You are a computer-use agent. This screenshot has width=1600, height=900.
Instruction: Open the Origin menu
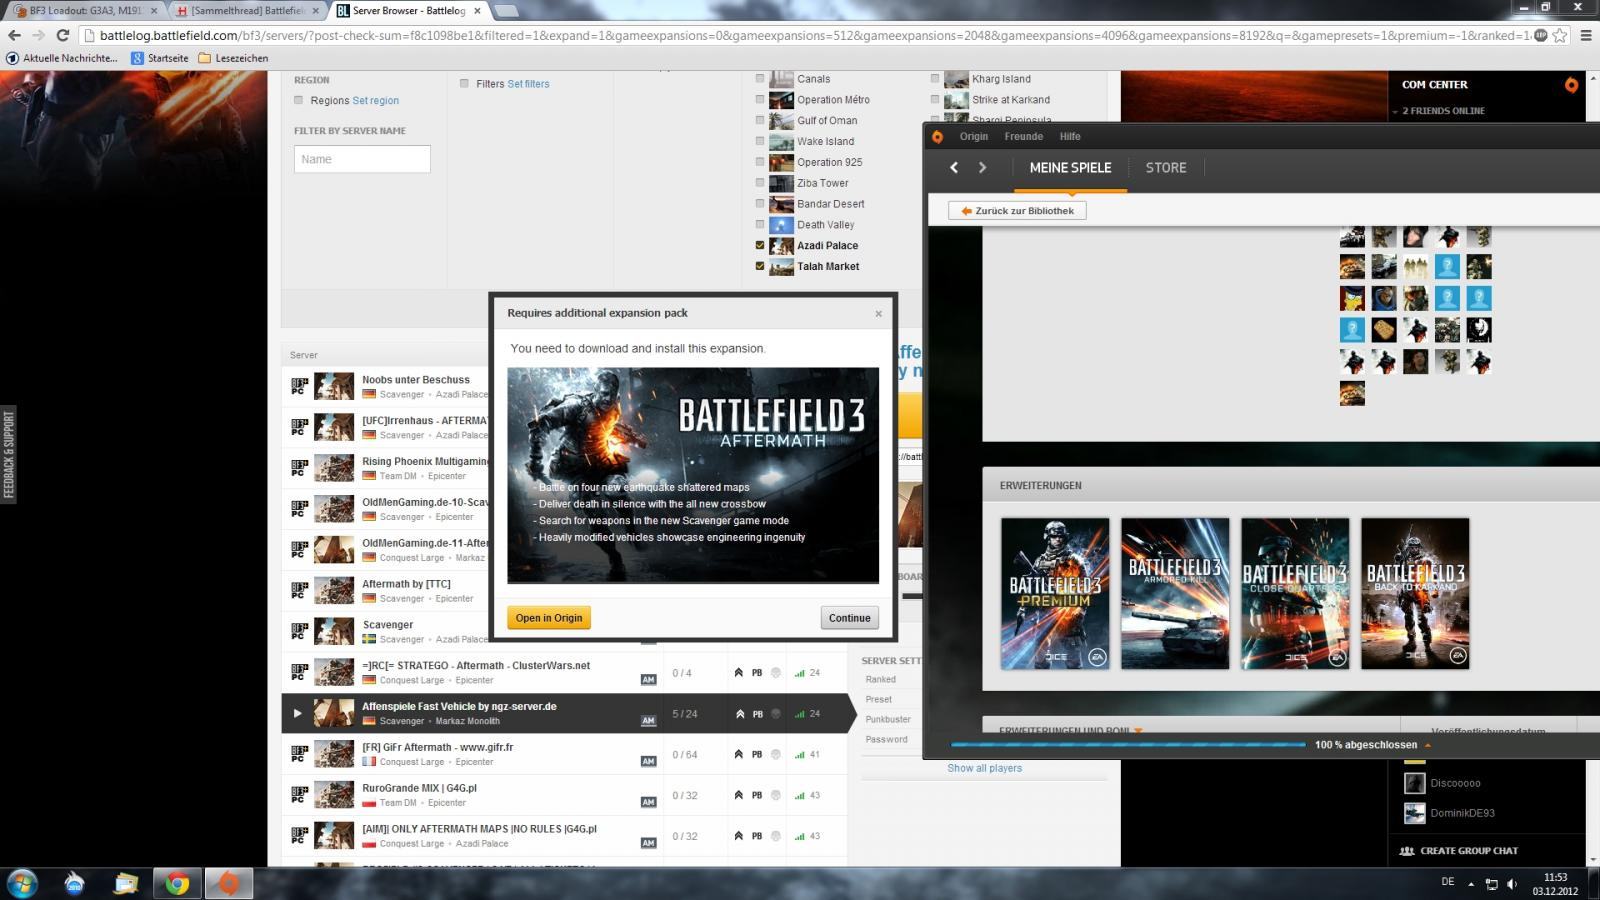(973, 137)
